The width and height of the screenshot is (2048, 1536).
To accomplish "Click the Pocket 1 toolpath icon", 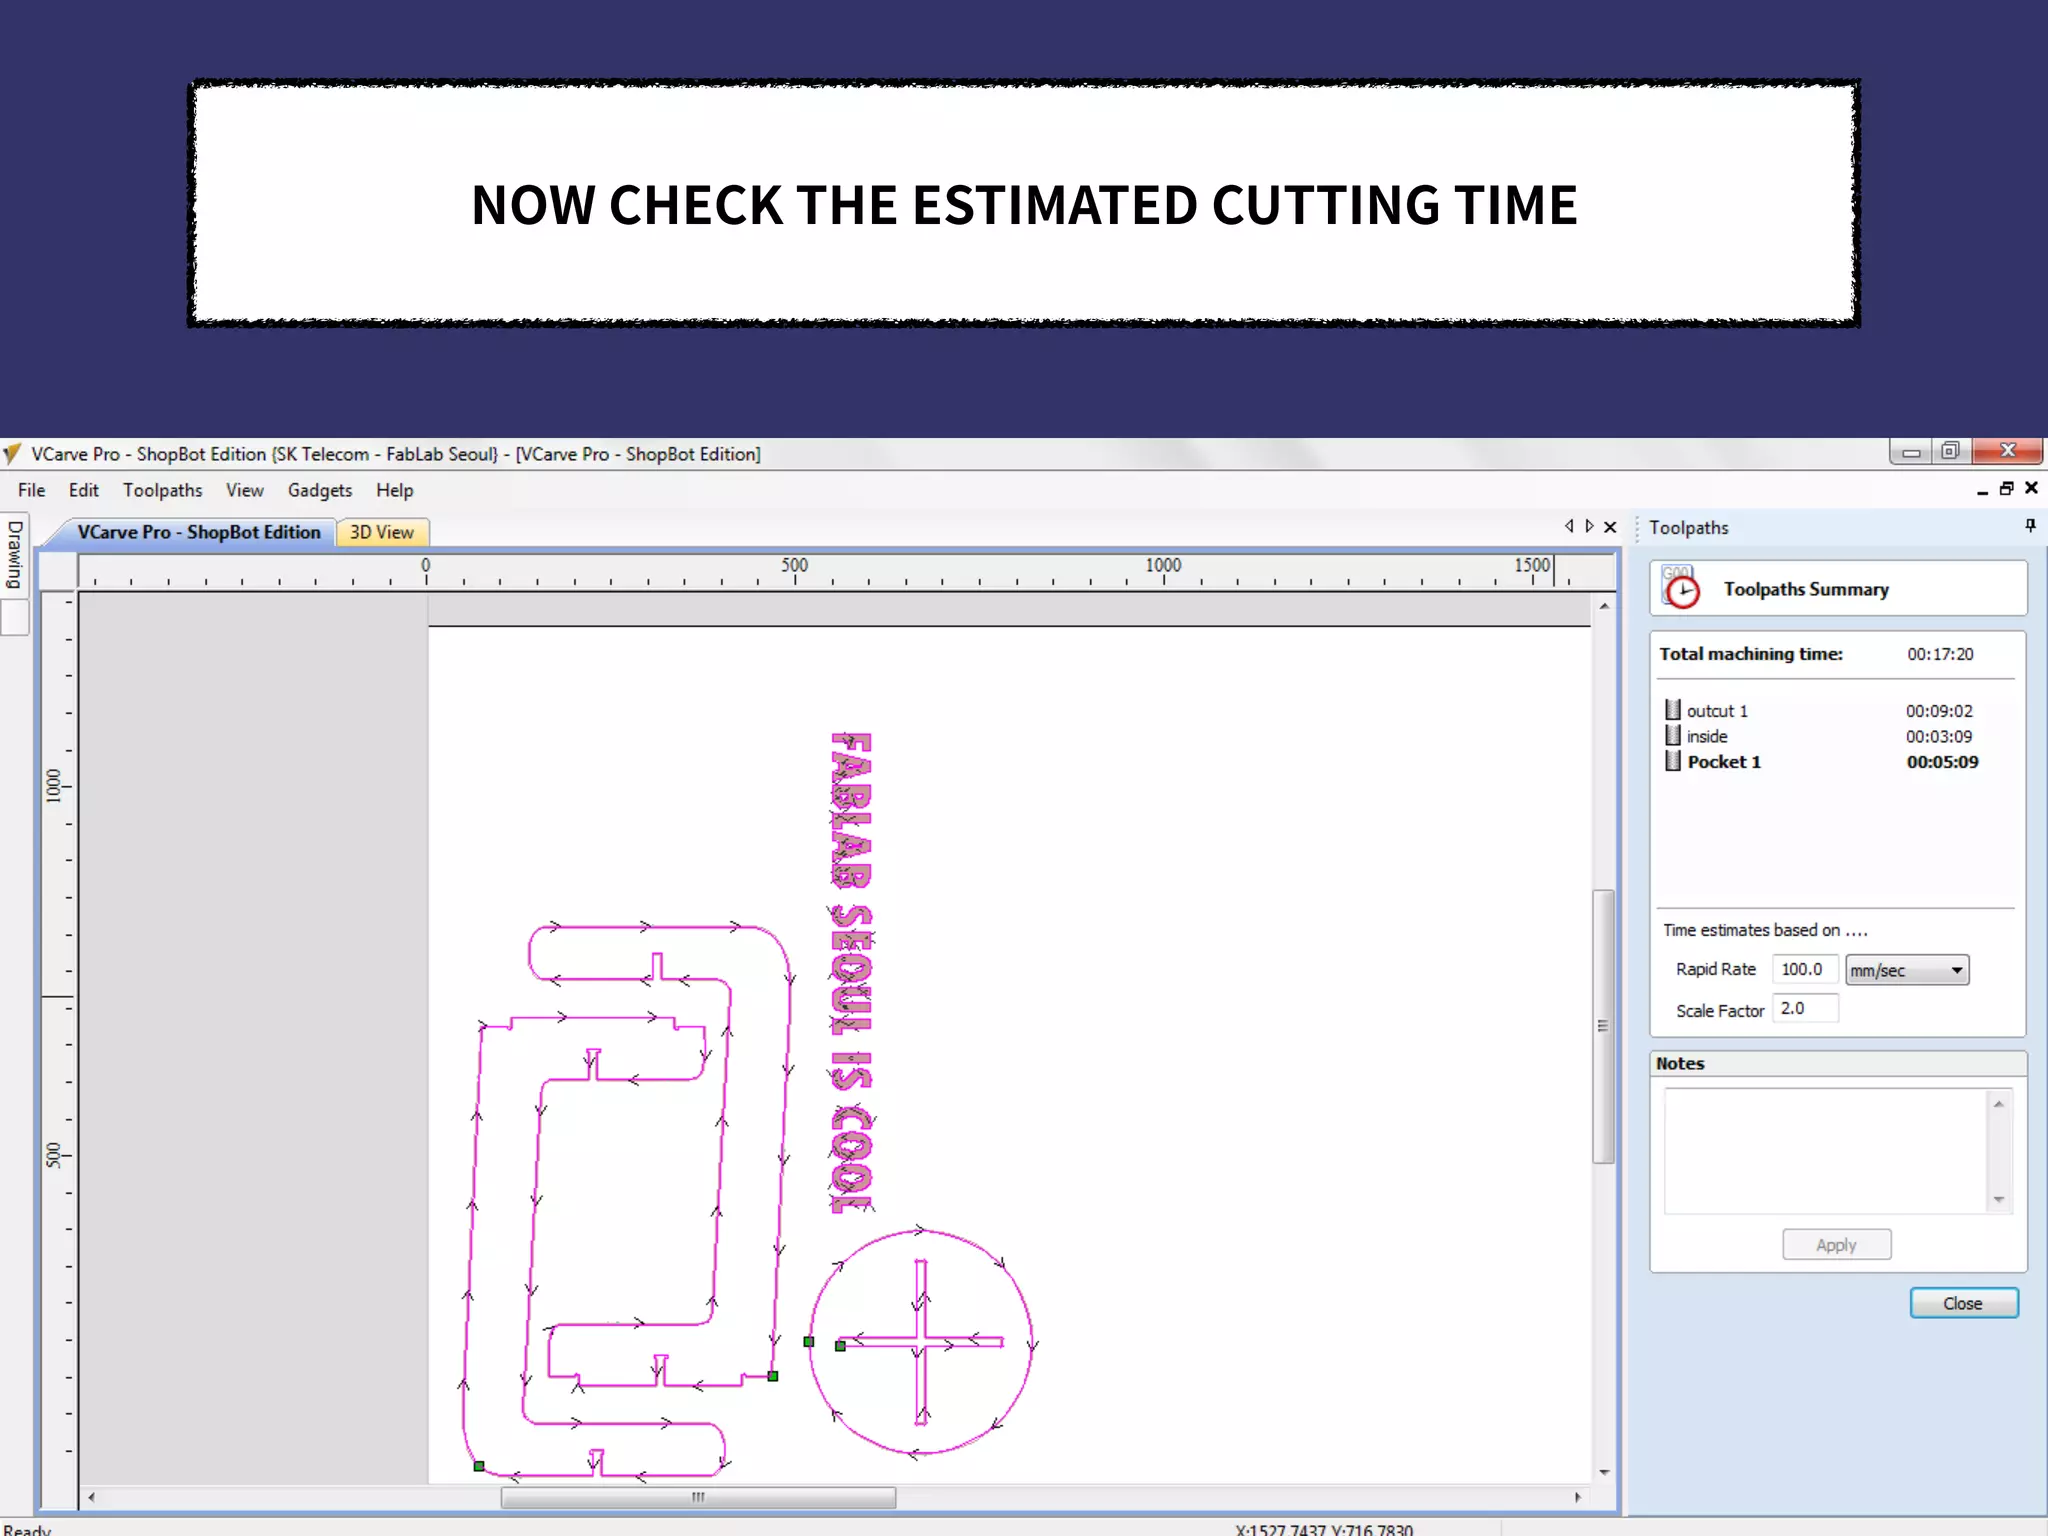I will pyautogui.click(x=1673, y=761).
